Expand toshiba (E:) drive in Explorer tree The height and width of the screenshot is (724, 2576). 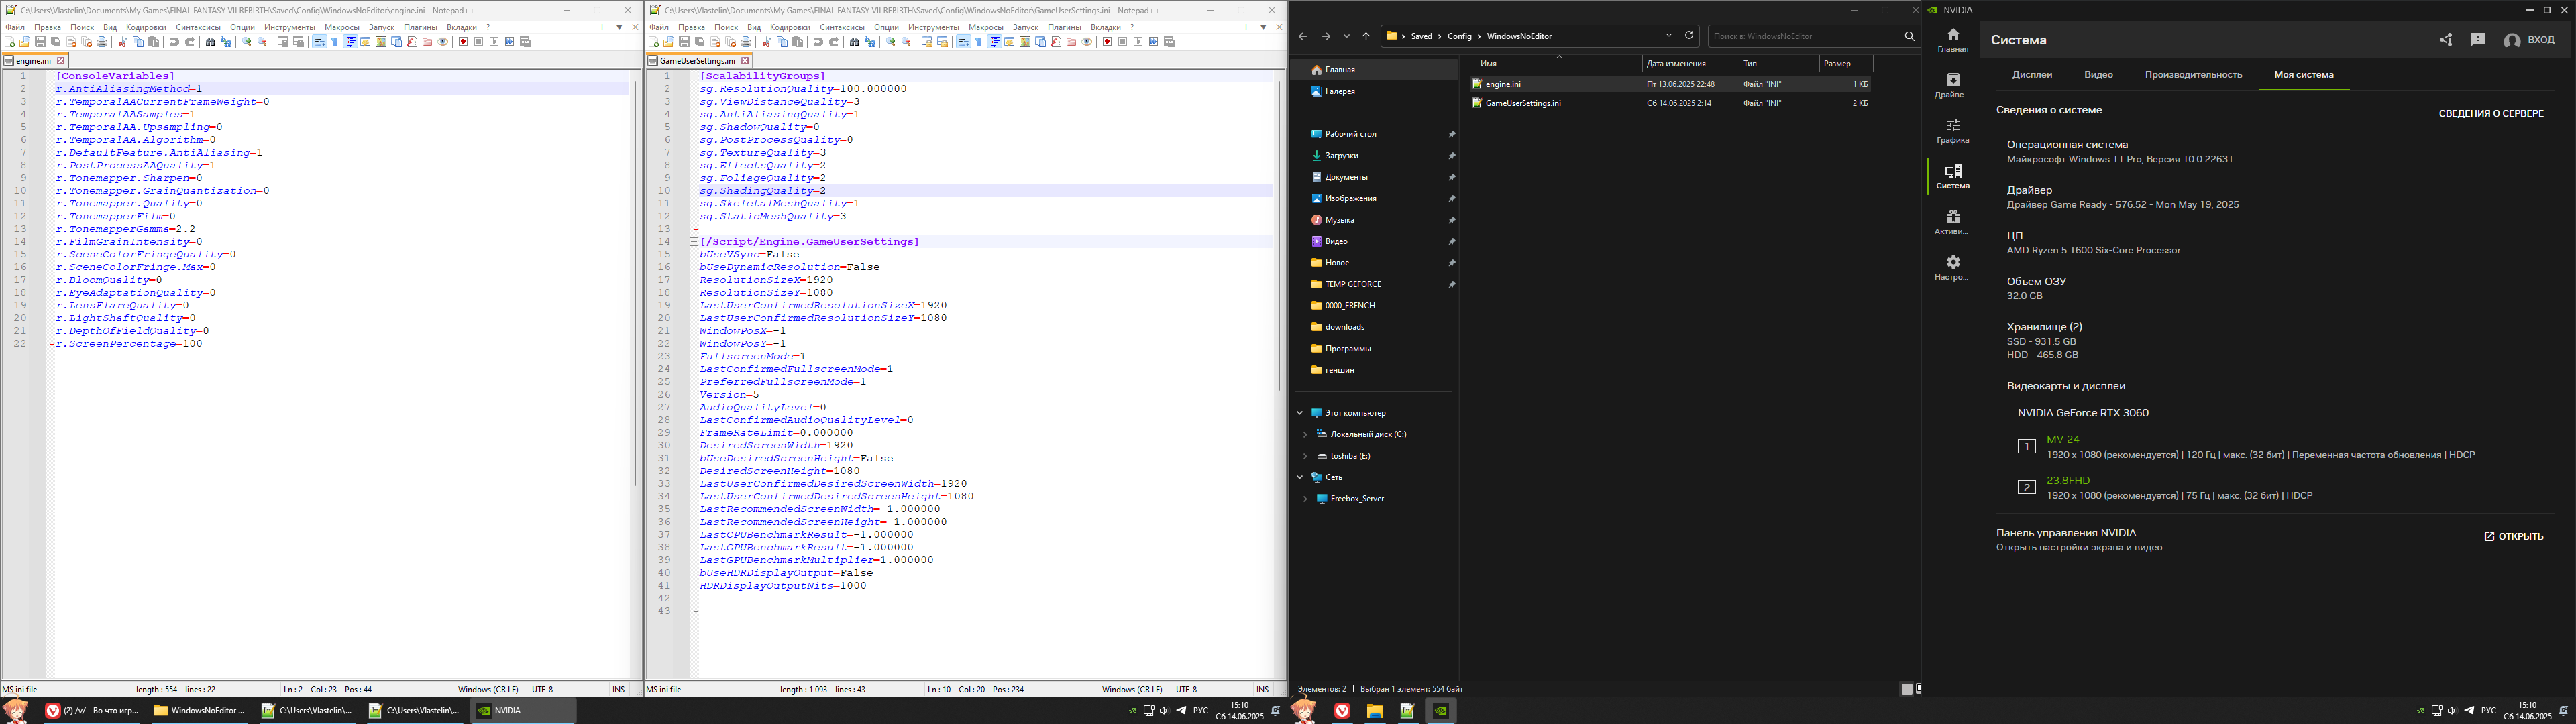(1305, 456)
